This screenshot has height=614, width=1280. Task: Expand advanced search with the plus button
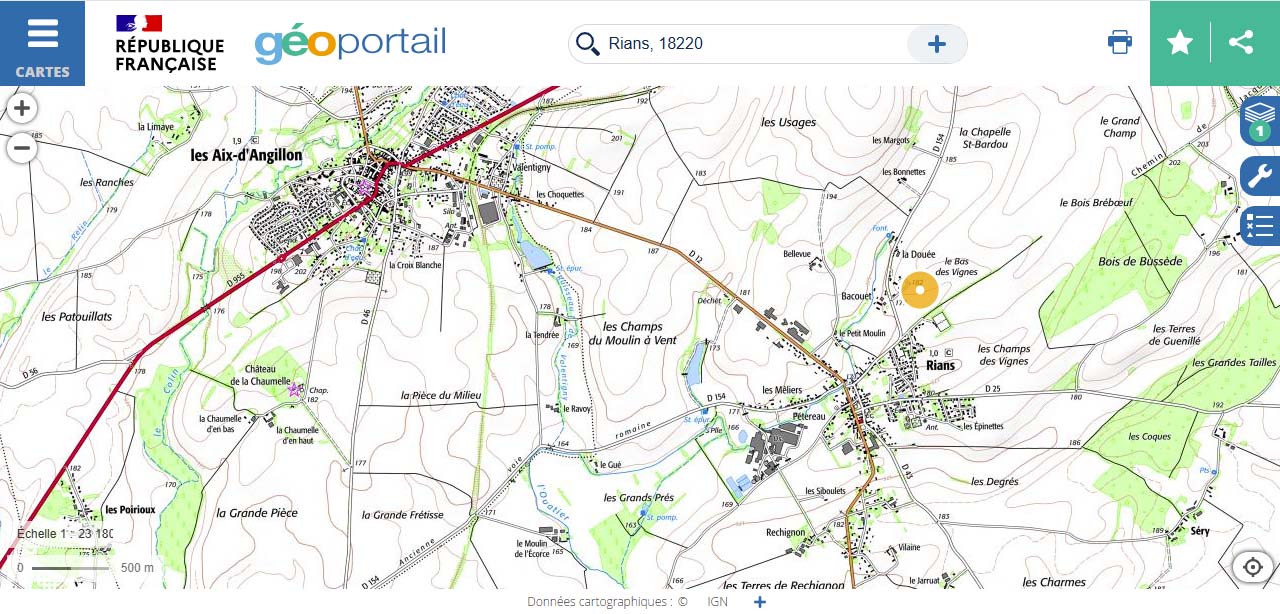[x=937, y=44]
